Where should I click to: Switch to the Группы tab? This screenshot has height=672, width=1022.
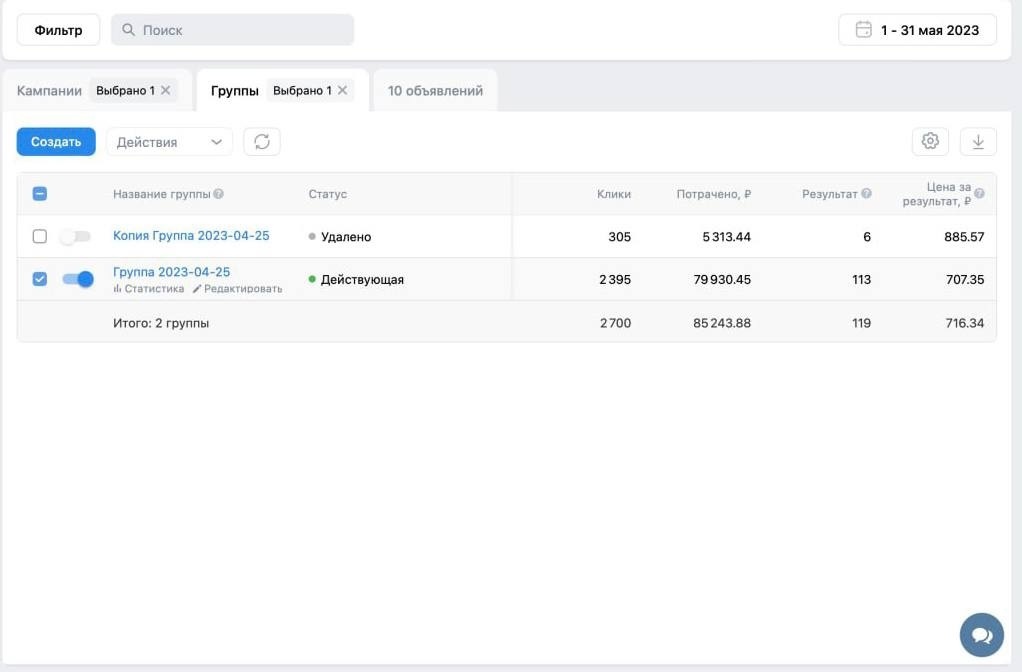(235, 91)
